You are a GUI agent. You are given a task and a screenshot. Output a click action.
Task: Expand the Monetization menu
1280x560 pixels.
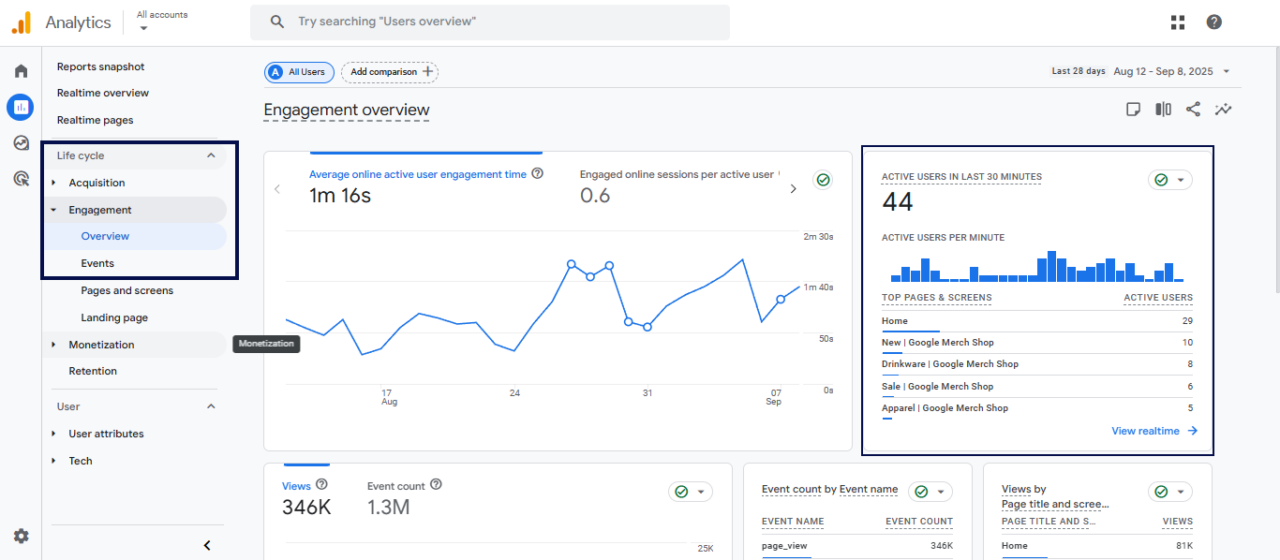pyautogui.click(x=54, y=345)
